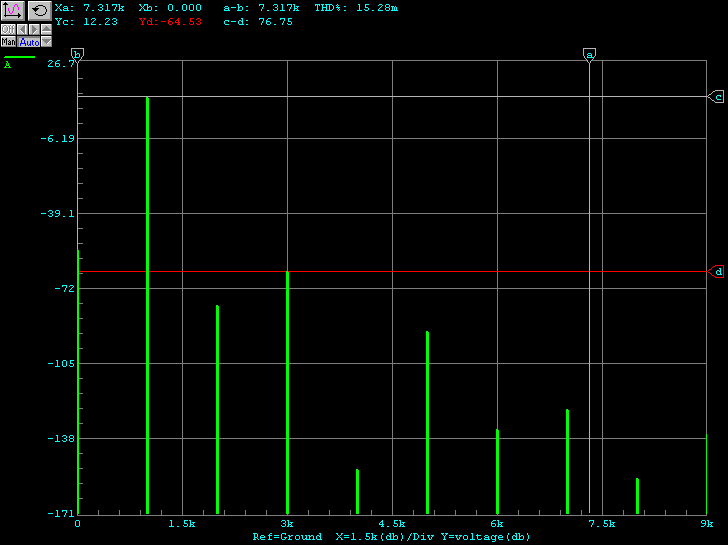Select horizontal cursor marker d

click(717, 272)
